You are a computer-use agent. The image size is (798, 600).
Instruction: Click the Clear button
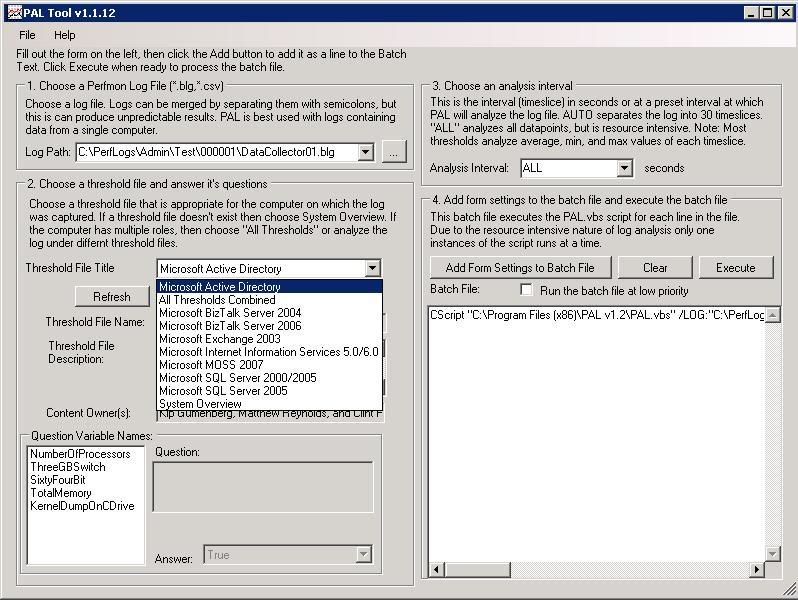(655, 268)
